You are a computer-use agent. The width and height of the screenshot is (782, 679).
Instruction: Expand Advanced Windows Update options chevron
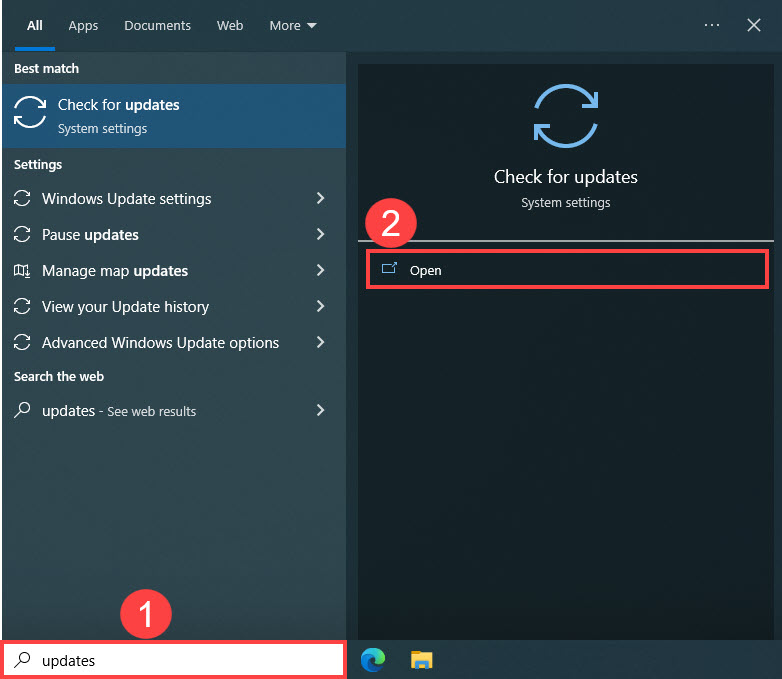pyautogui.click(x=321, y=342)
